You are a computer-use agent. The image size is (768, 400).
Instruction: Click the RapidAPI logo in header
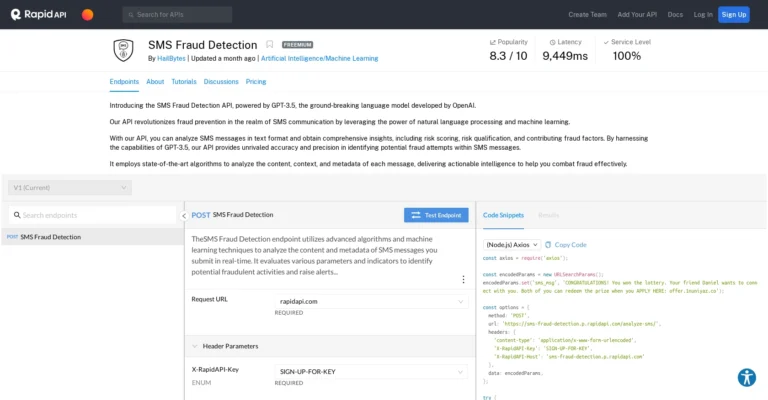tap(40, 14)
